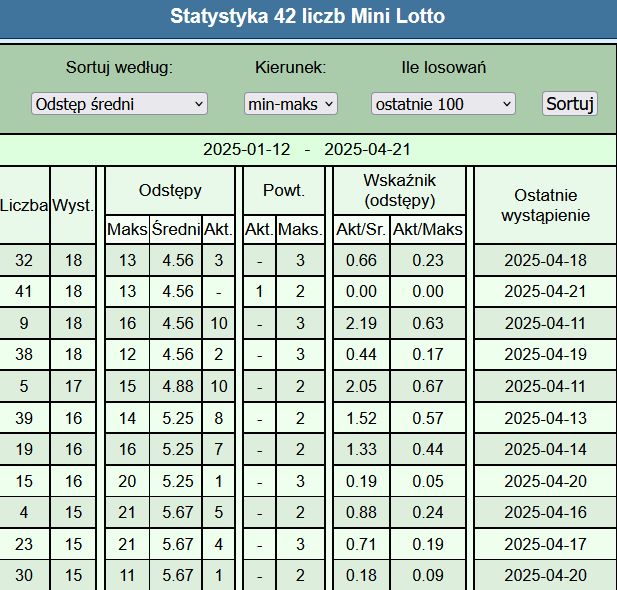Click number 5 in the Liczba column
Viewport: 617px width, 590px height.
[24, 387]
